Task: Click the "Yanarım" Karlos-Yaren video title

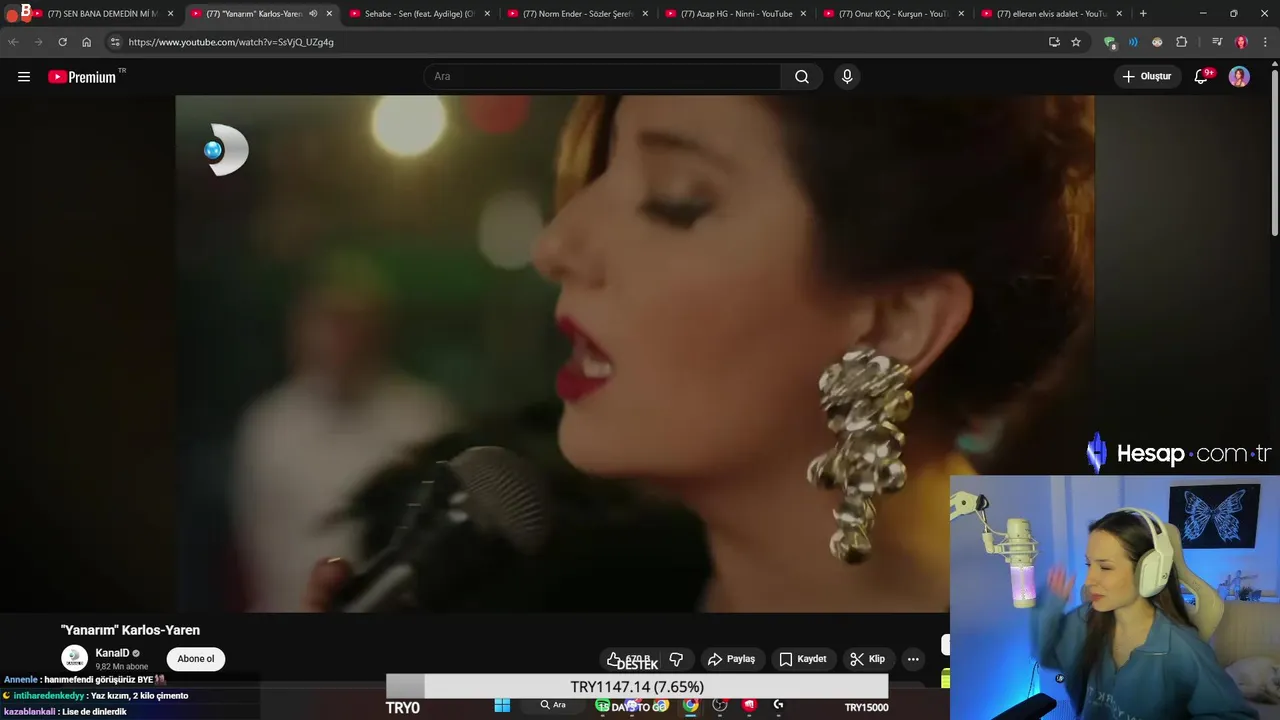Action: click(130, 630)
